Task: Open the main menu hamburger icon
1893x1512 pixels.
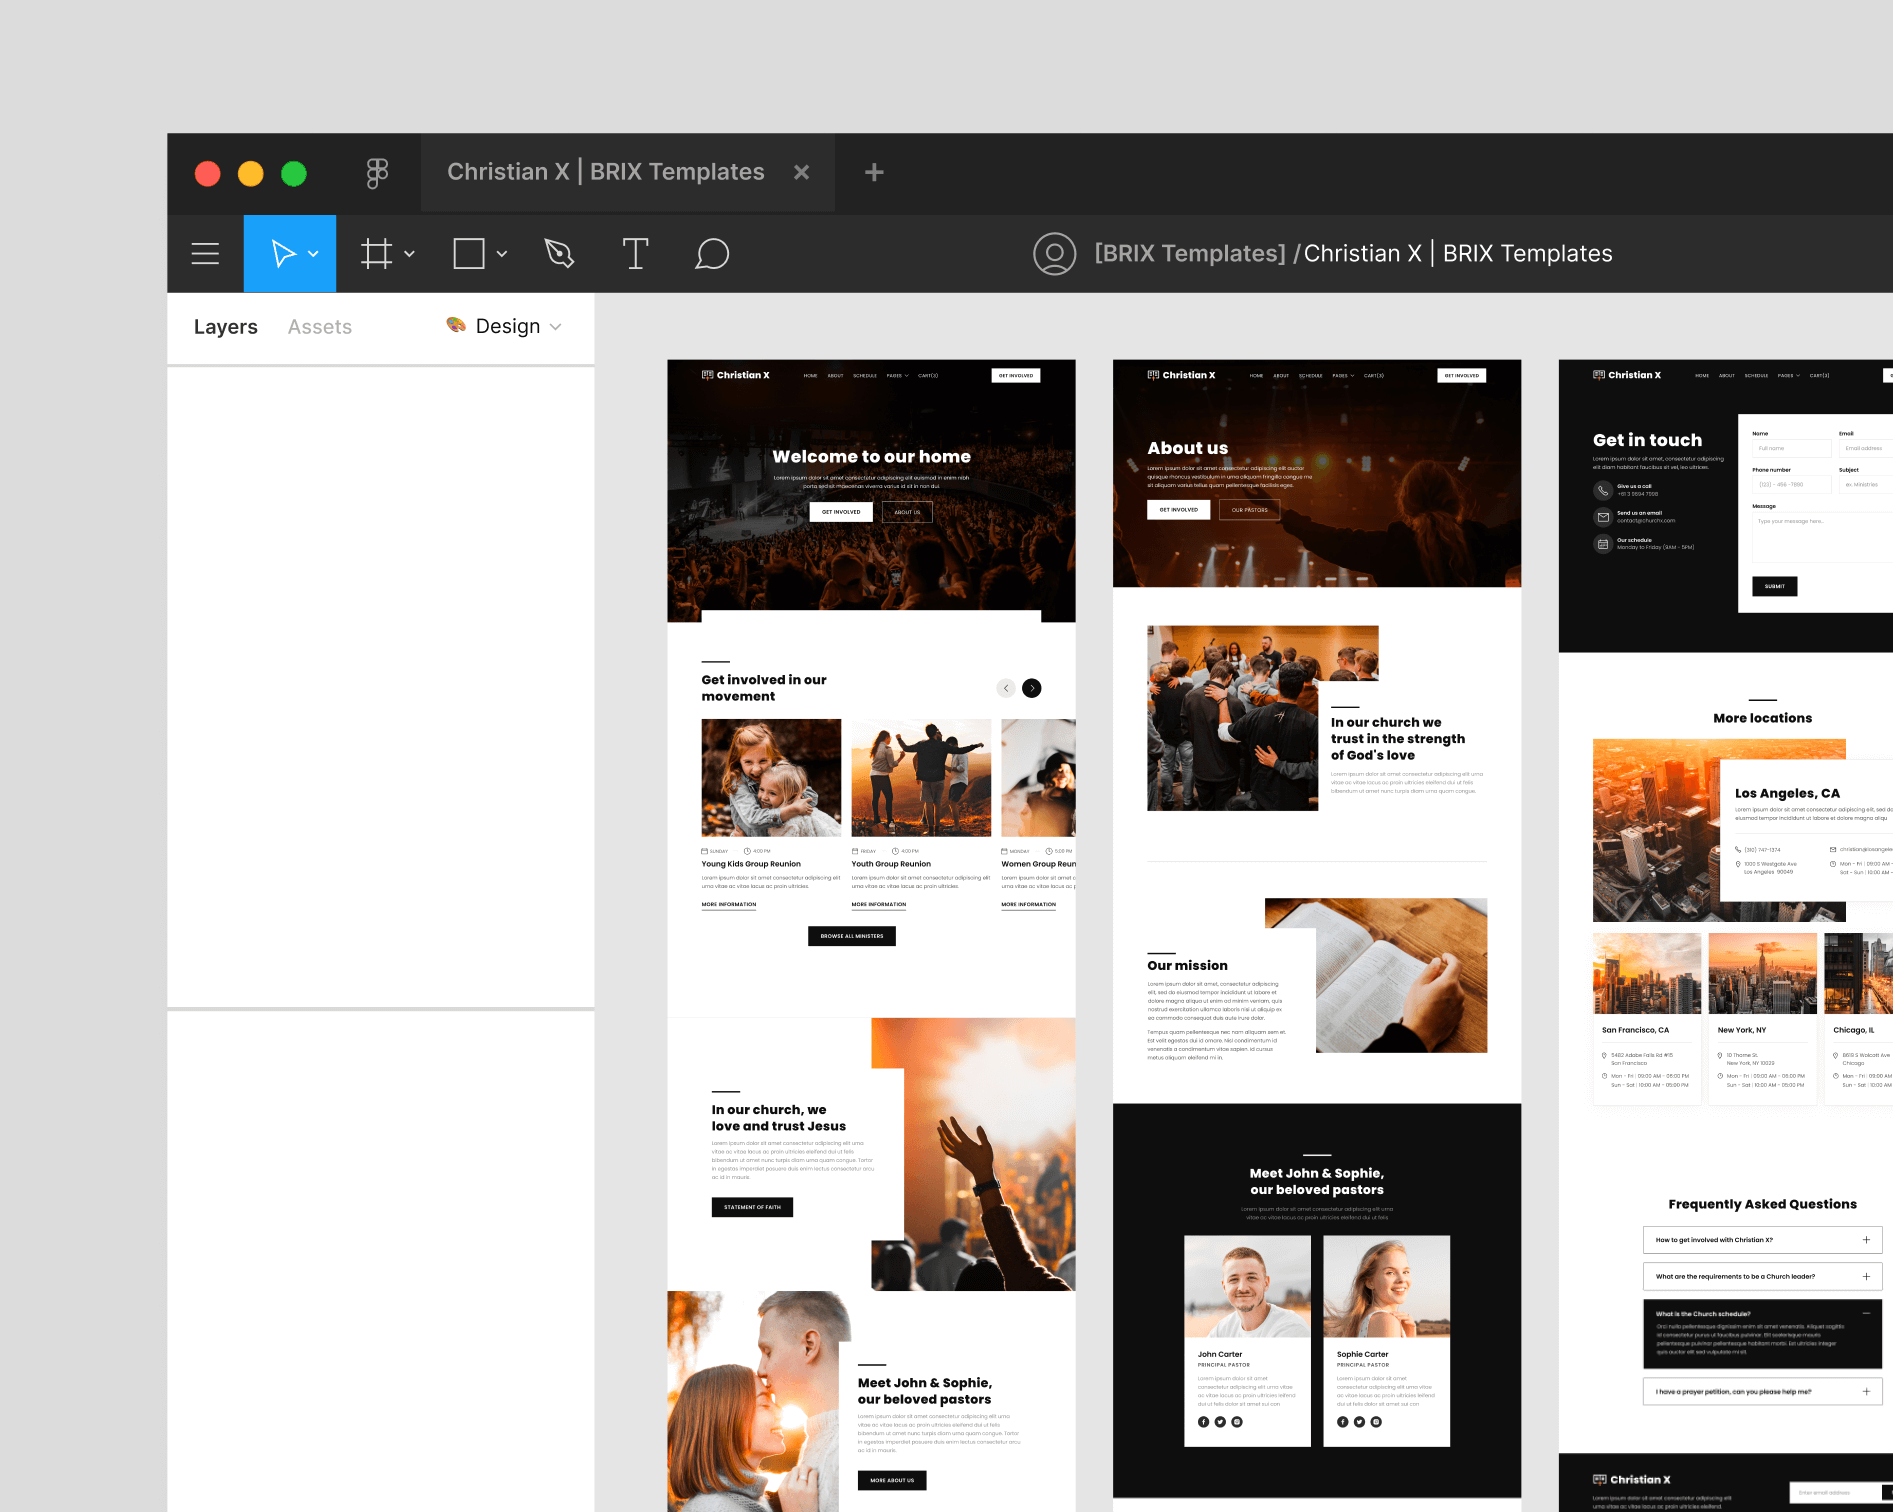Action: [x=204, y=253]
